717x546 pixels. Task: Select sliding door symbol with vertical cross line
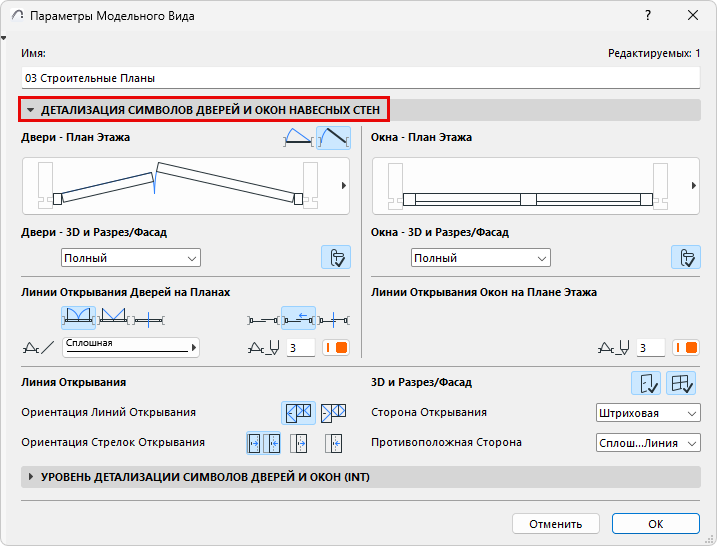[333, 320]
